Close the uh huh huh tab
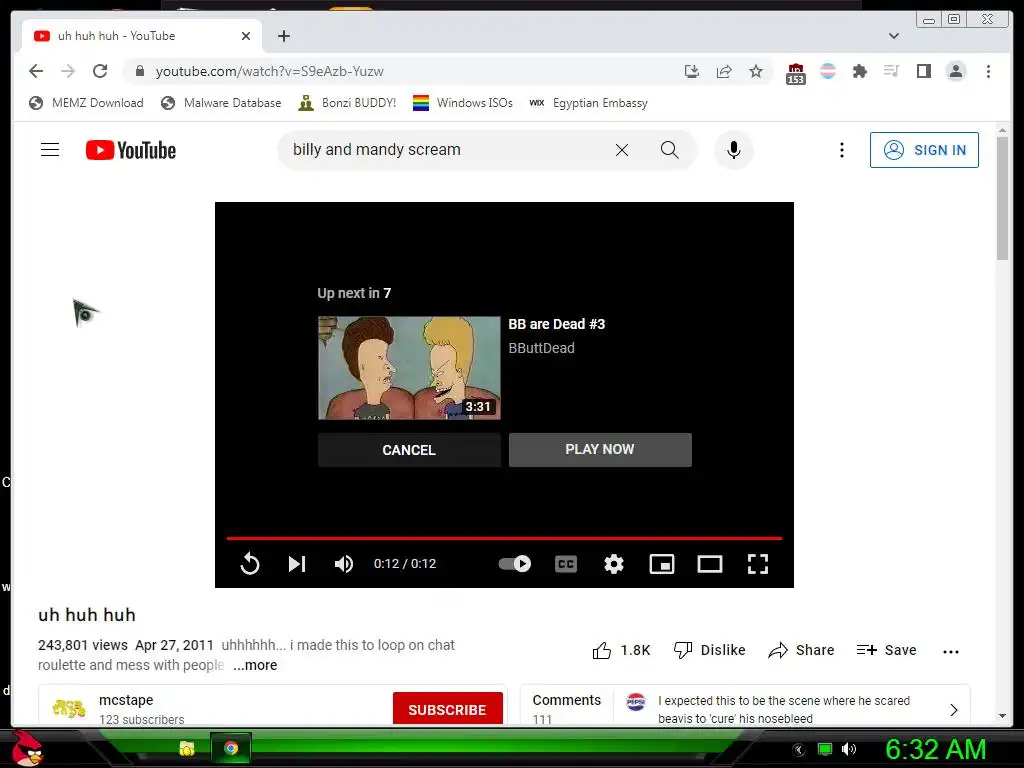This screenshot has height=768, width=1024. (246, 36)
